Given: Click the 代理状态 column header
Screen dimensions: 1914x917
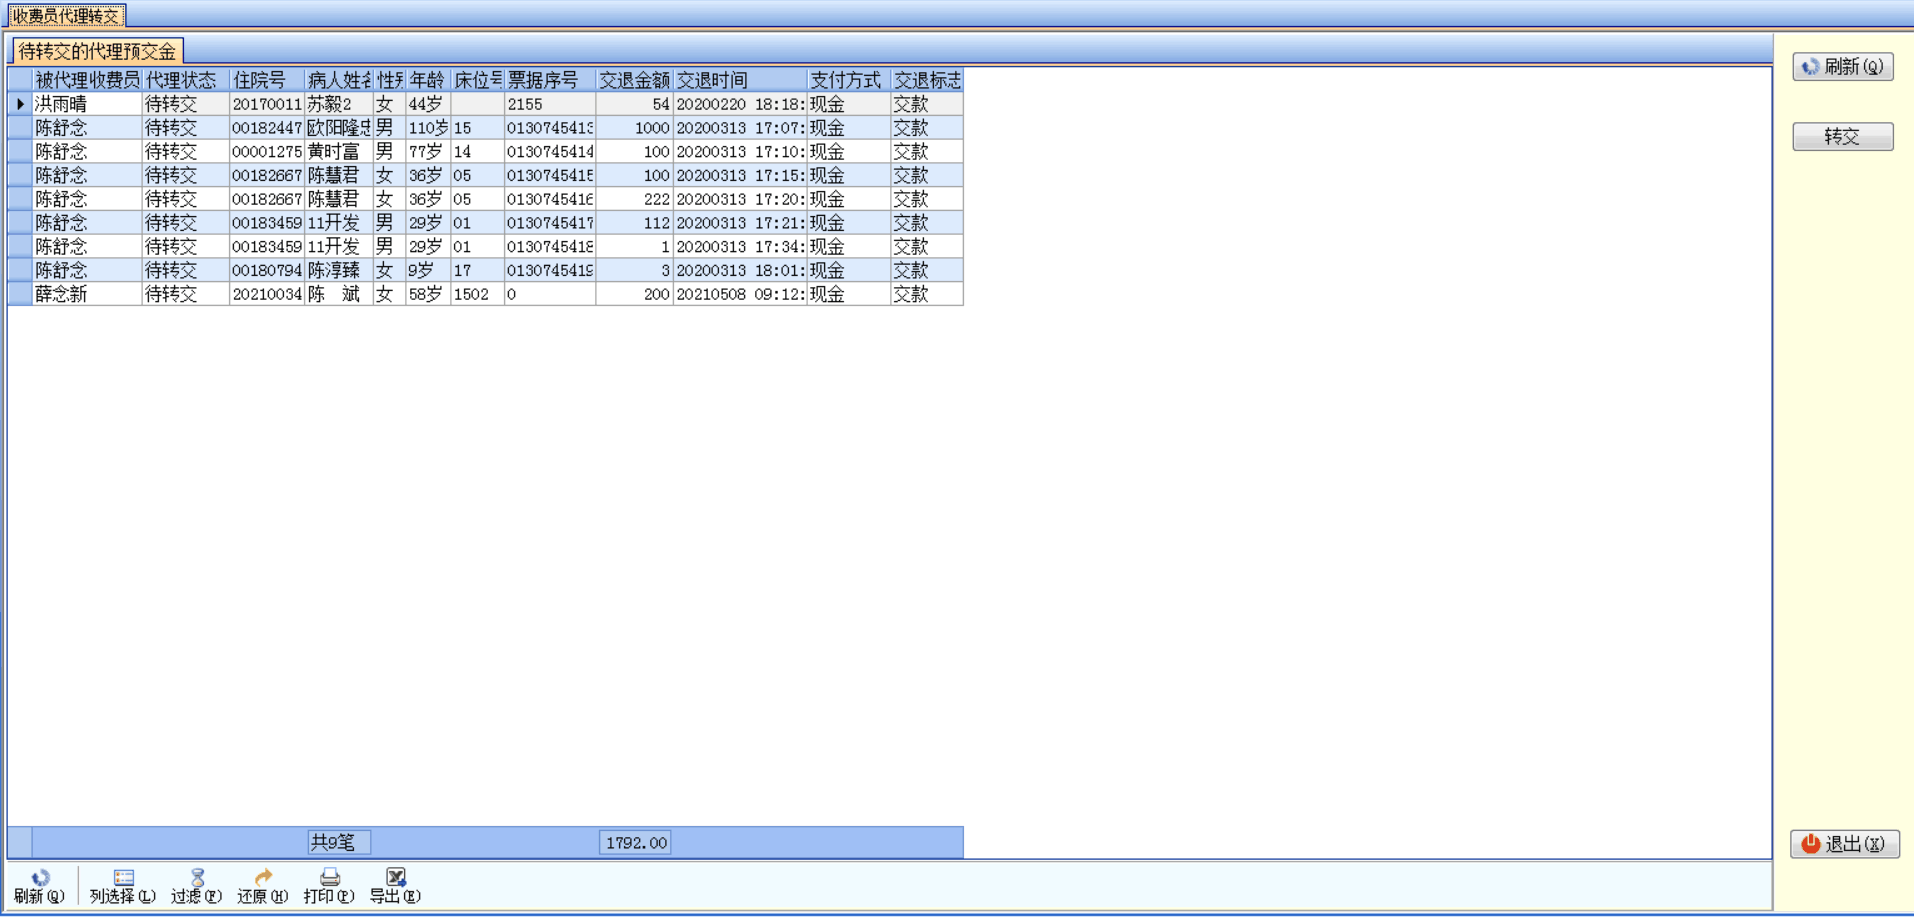Looking at the screenshot, I should tap(186, 80).
